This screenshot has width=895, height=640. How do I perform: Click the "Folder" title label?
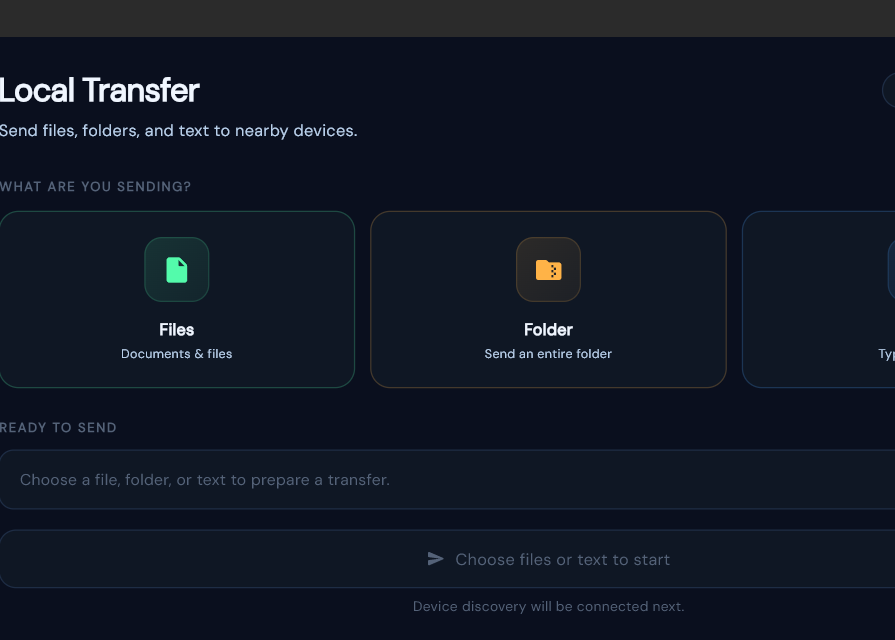tap(548, 330)
